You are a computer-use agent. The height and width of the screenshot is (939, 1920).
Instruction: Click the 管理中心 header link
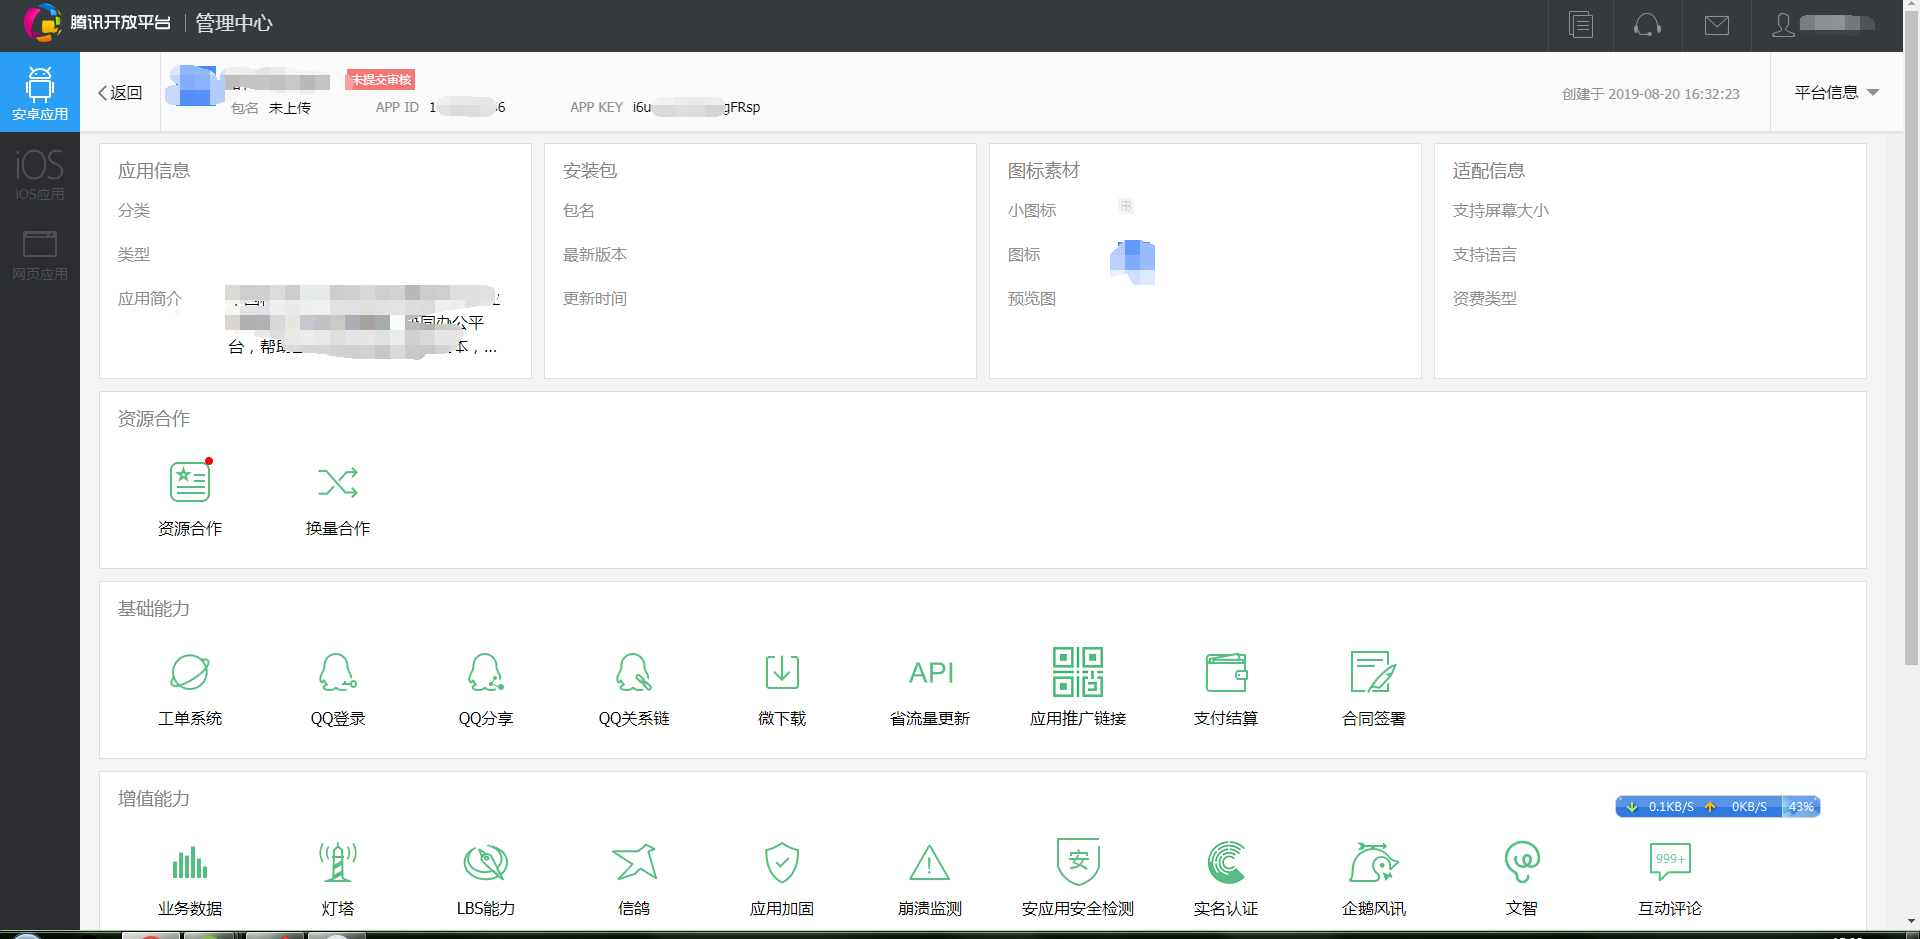[234, 23]
